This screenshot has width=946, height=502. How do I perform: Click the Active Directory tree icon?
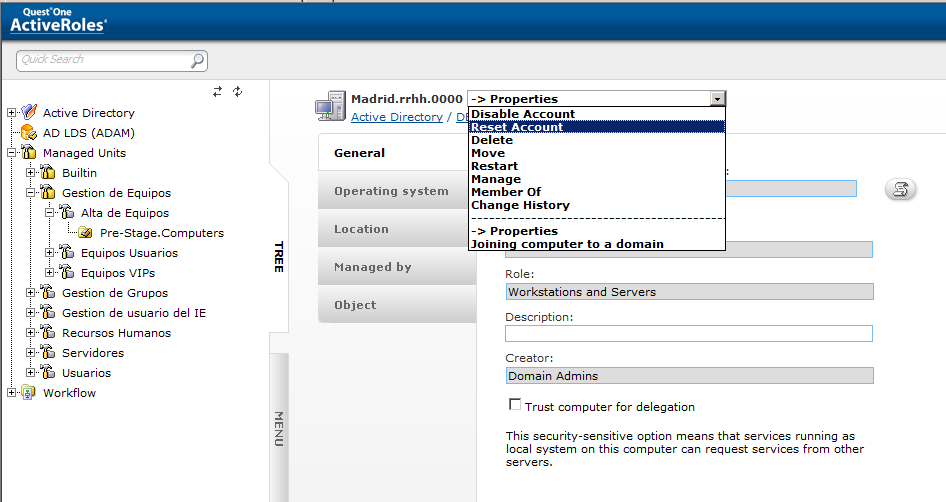[x=28, y=112]
